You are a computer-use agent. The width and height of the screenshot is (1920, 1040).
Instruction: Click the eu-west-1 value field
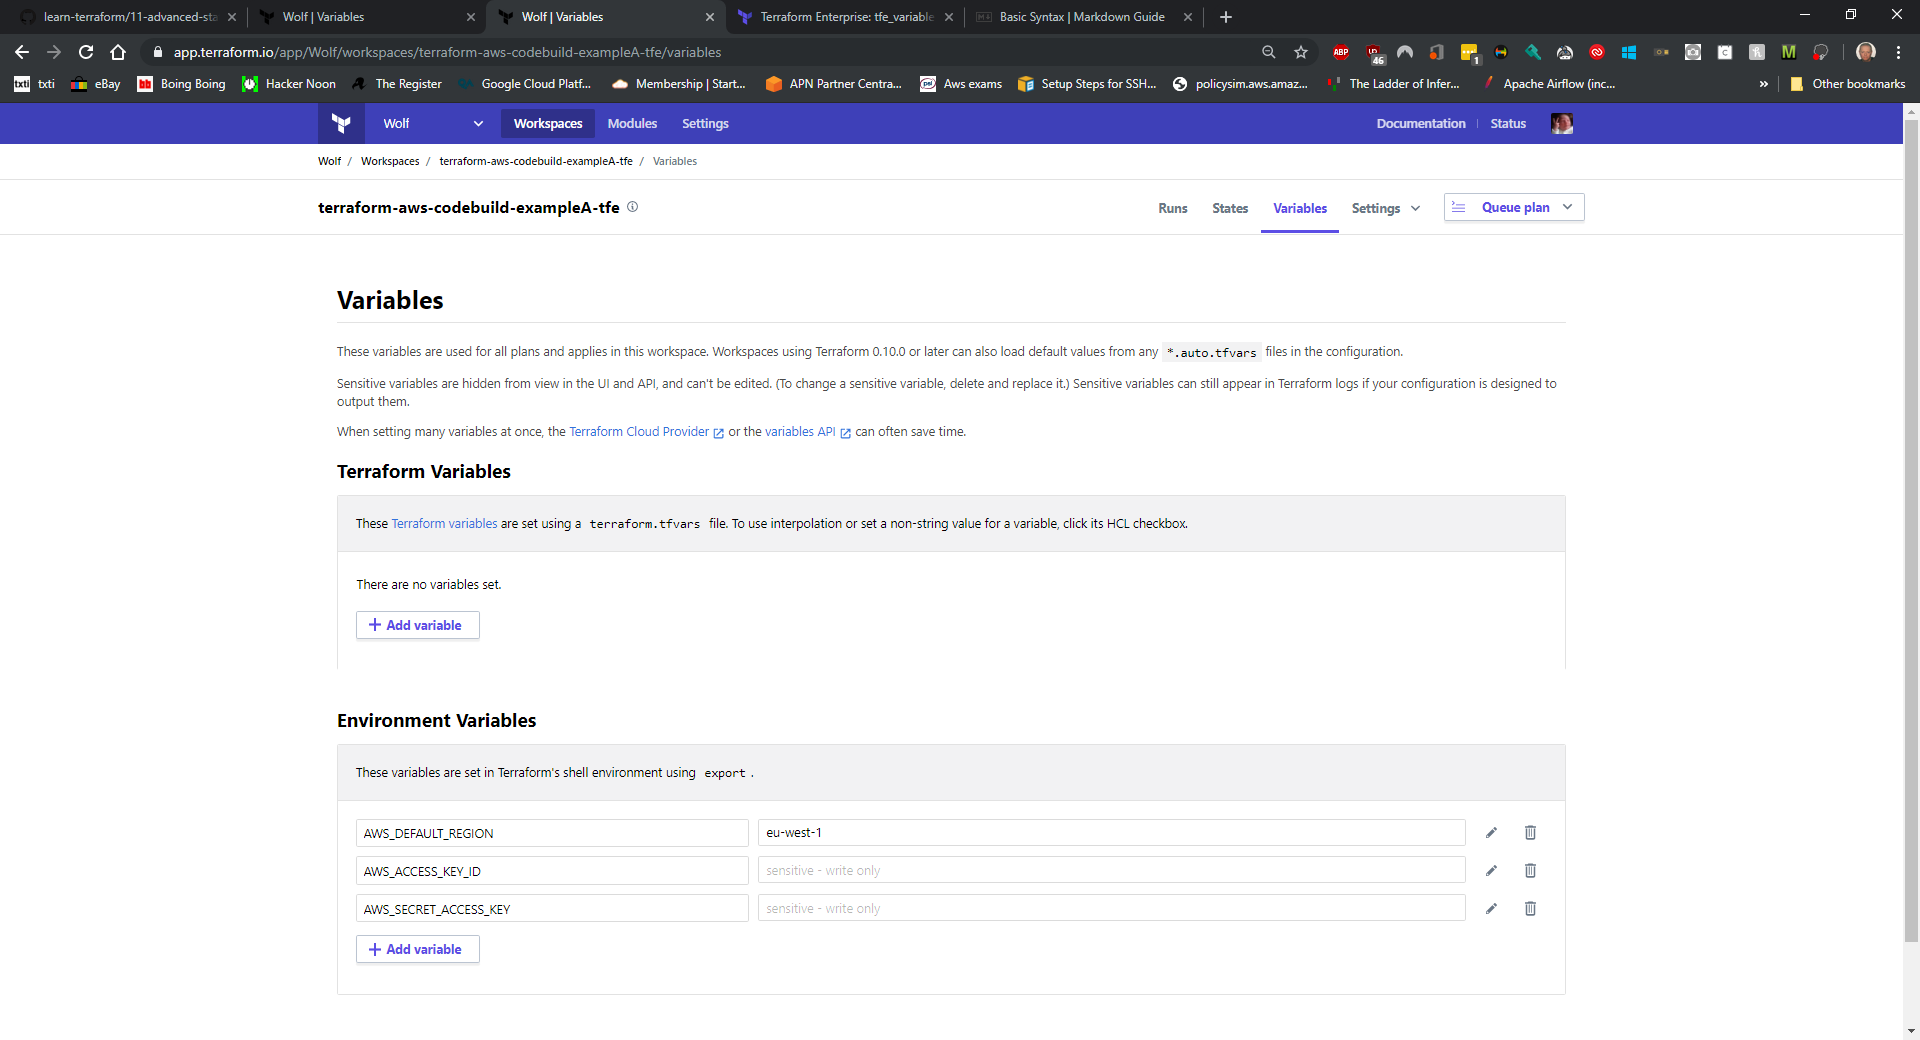tap(1111, 833)
